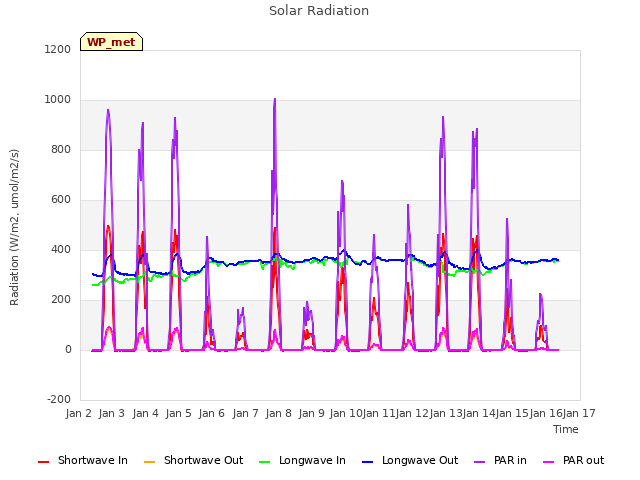
Task: Click the magenta PAR out color marker
Action: click(x=549, y=462)
